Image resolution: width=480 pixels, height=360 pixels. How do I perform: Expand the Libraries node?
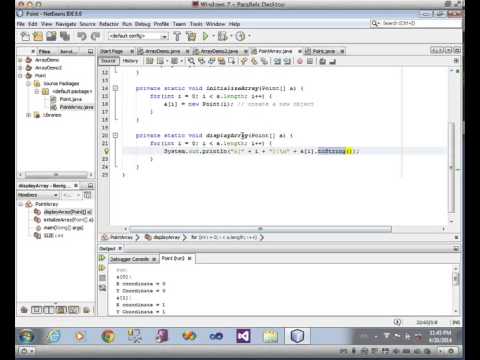(x=29, y=115)
